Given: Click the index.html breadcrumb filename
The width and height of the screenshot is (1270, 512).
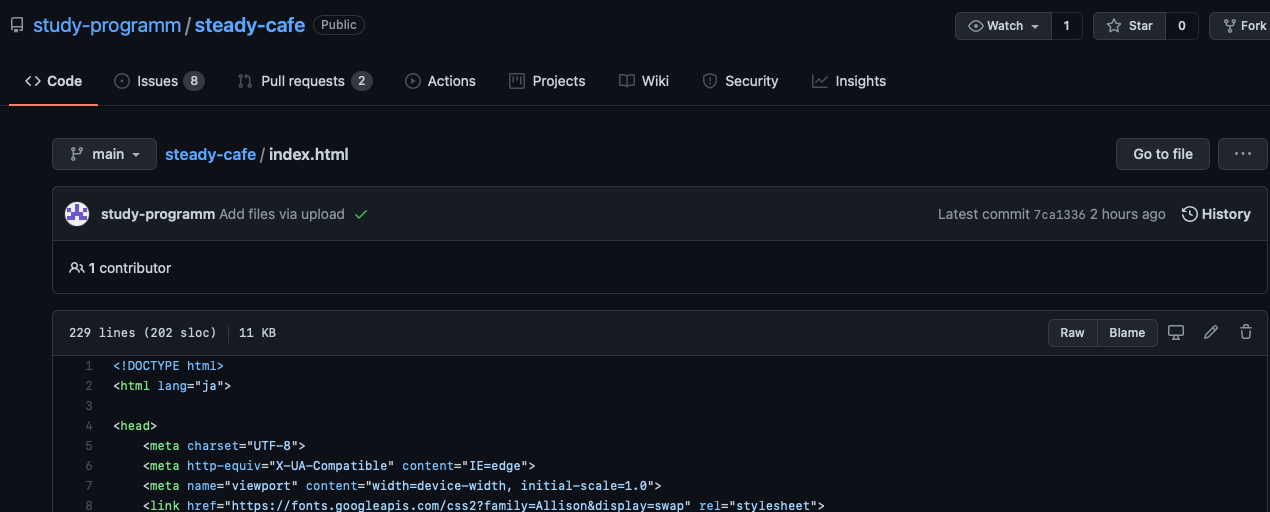Looking at the screenshot, I should click(x=309, y=154).
